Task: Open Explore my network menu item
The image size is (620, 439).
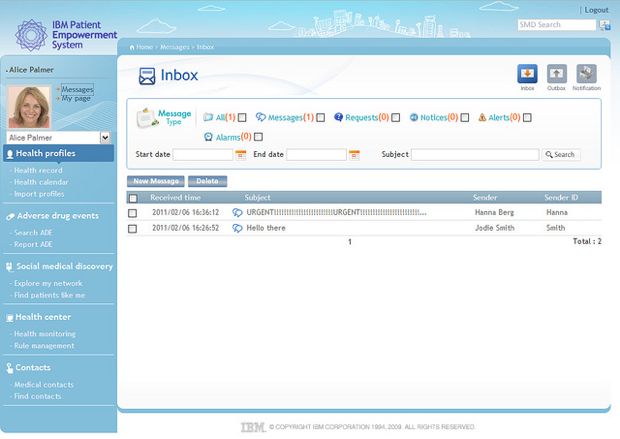Action: [47, 284]
